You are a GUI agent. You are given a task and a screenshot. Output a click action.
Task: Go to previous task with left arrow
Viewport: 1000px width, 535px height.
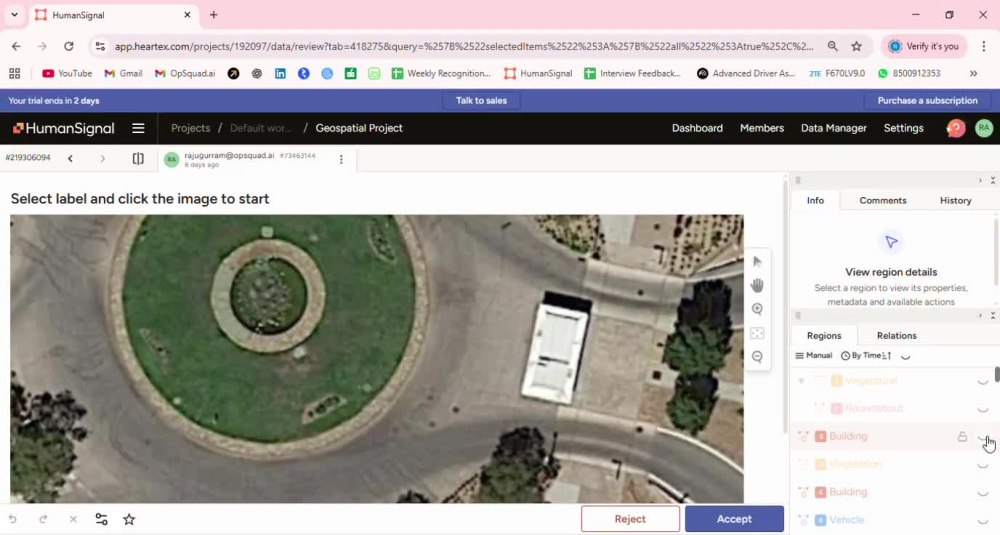70,158
